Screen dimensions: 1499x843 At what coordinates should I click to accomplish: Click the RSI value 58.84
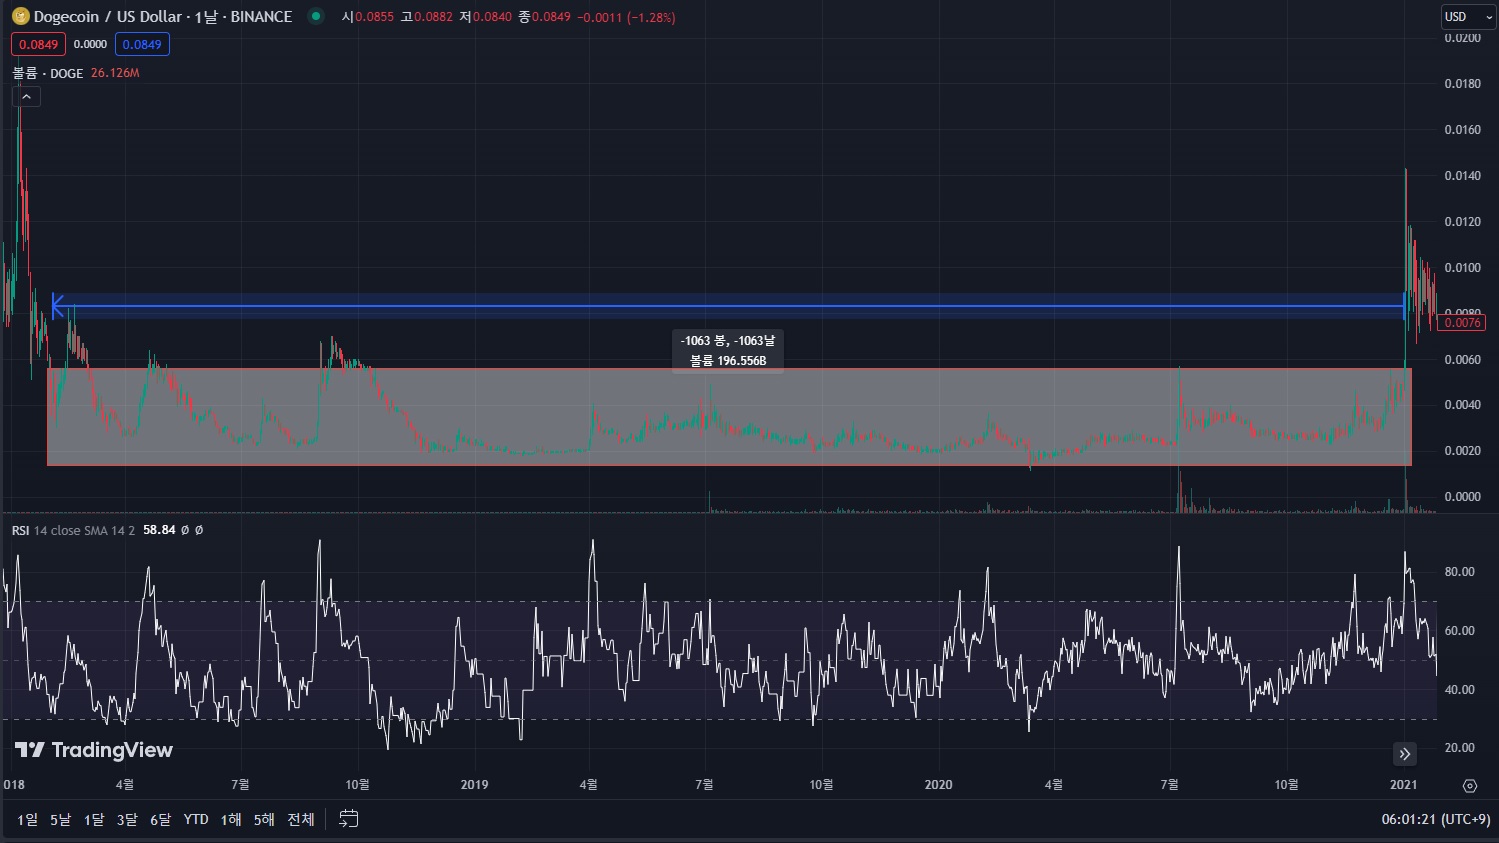(x=159, y=530)
